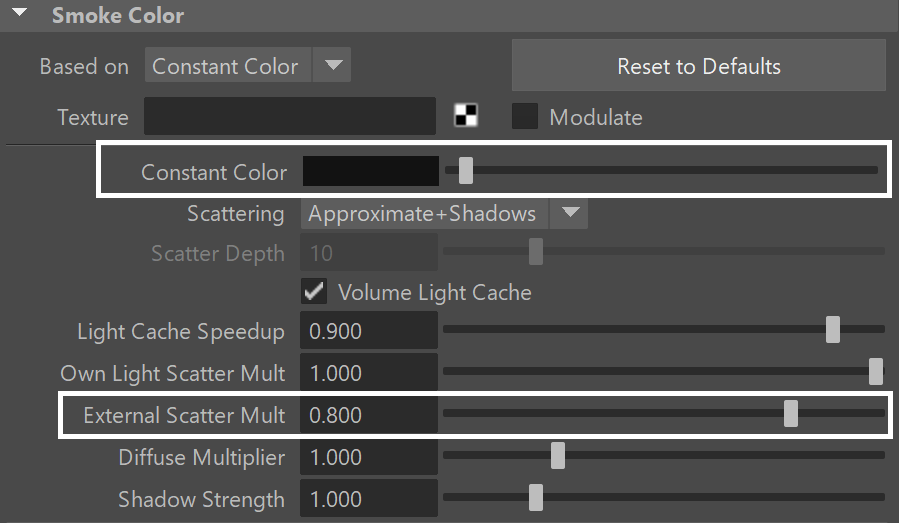Image resolution: width=899 pixels, height=523 pixels.
Task: Click the Shadow Strength value field
Action: tap(369, 499)
